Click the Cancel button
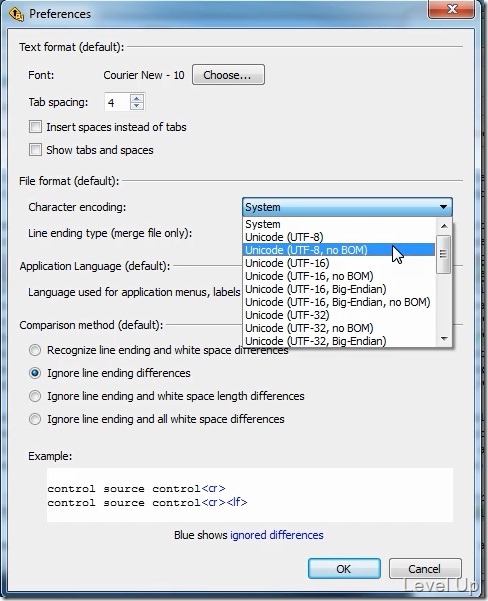 point(425,569)
